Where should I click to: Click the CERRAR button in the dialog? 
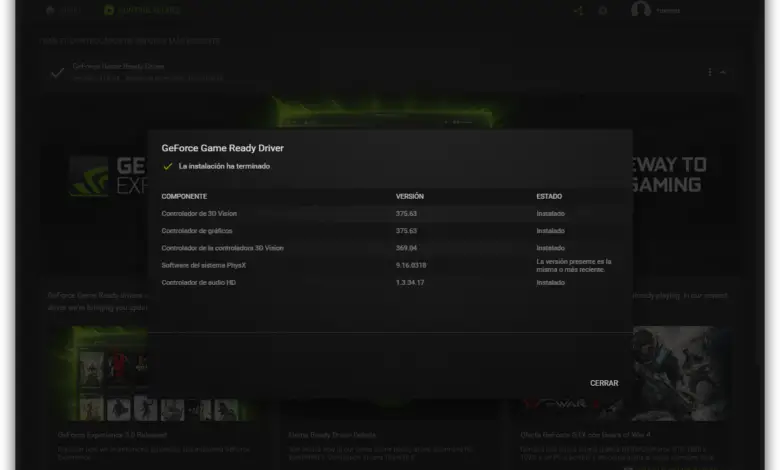(x=604, y=383)
